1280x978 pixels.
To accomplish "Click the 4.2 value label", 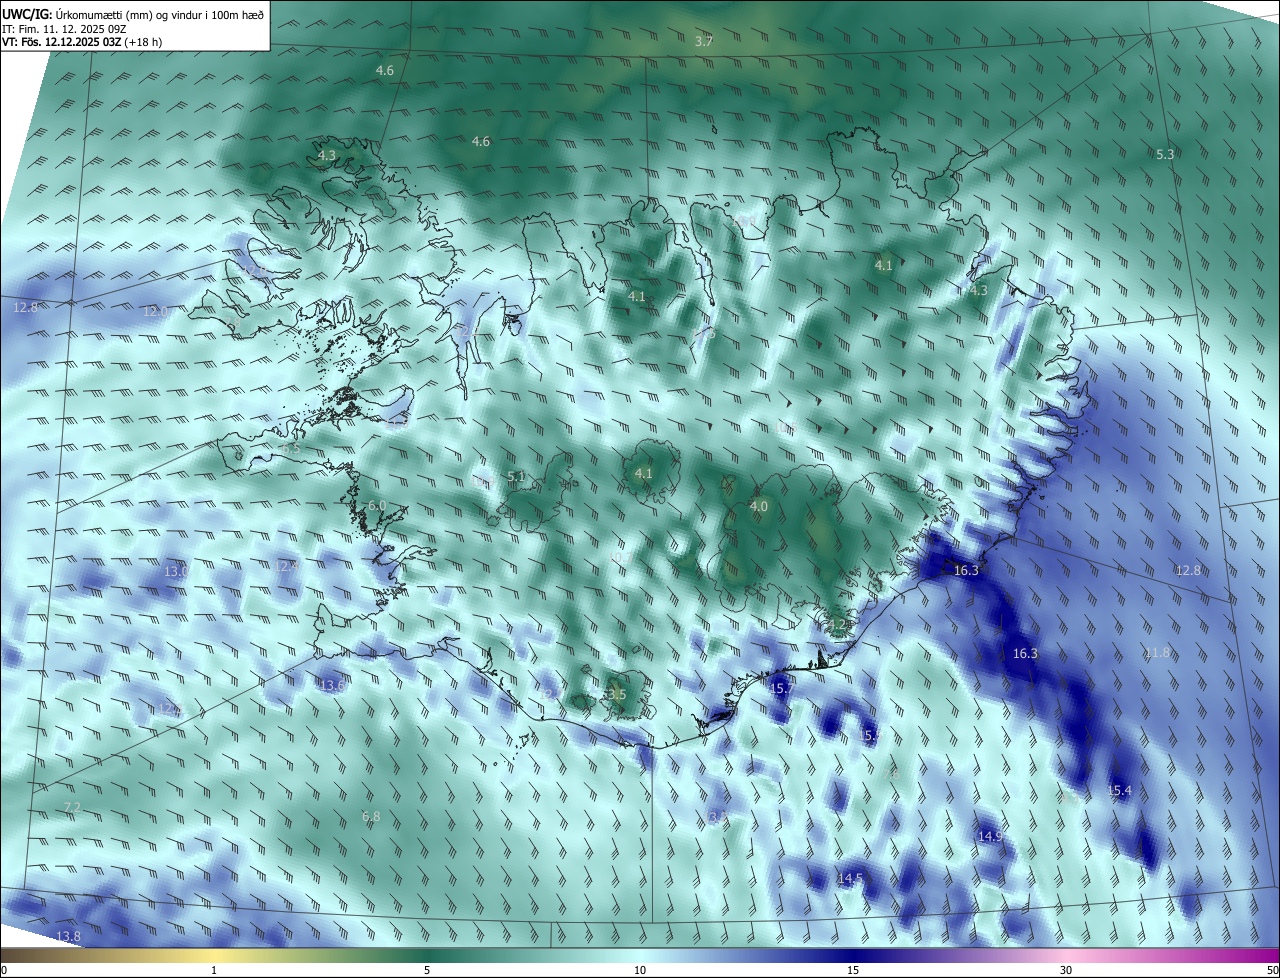I will pos(839,625).
